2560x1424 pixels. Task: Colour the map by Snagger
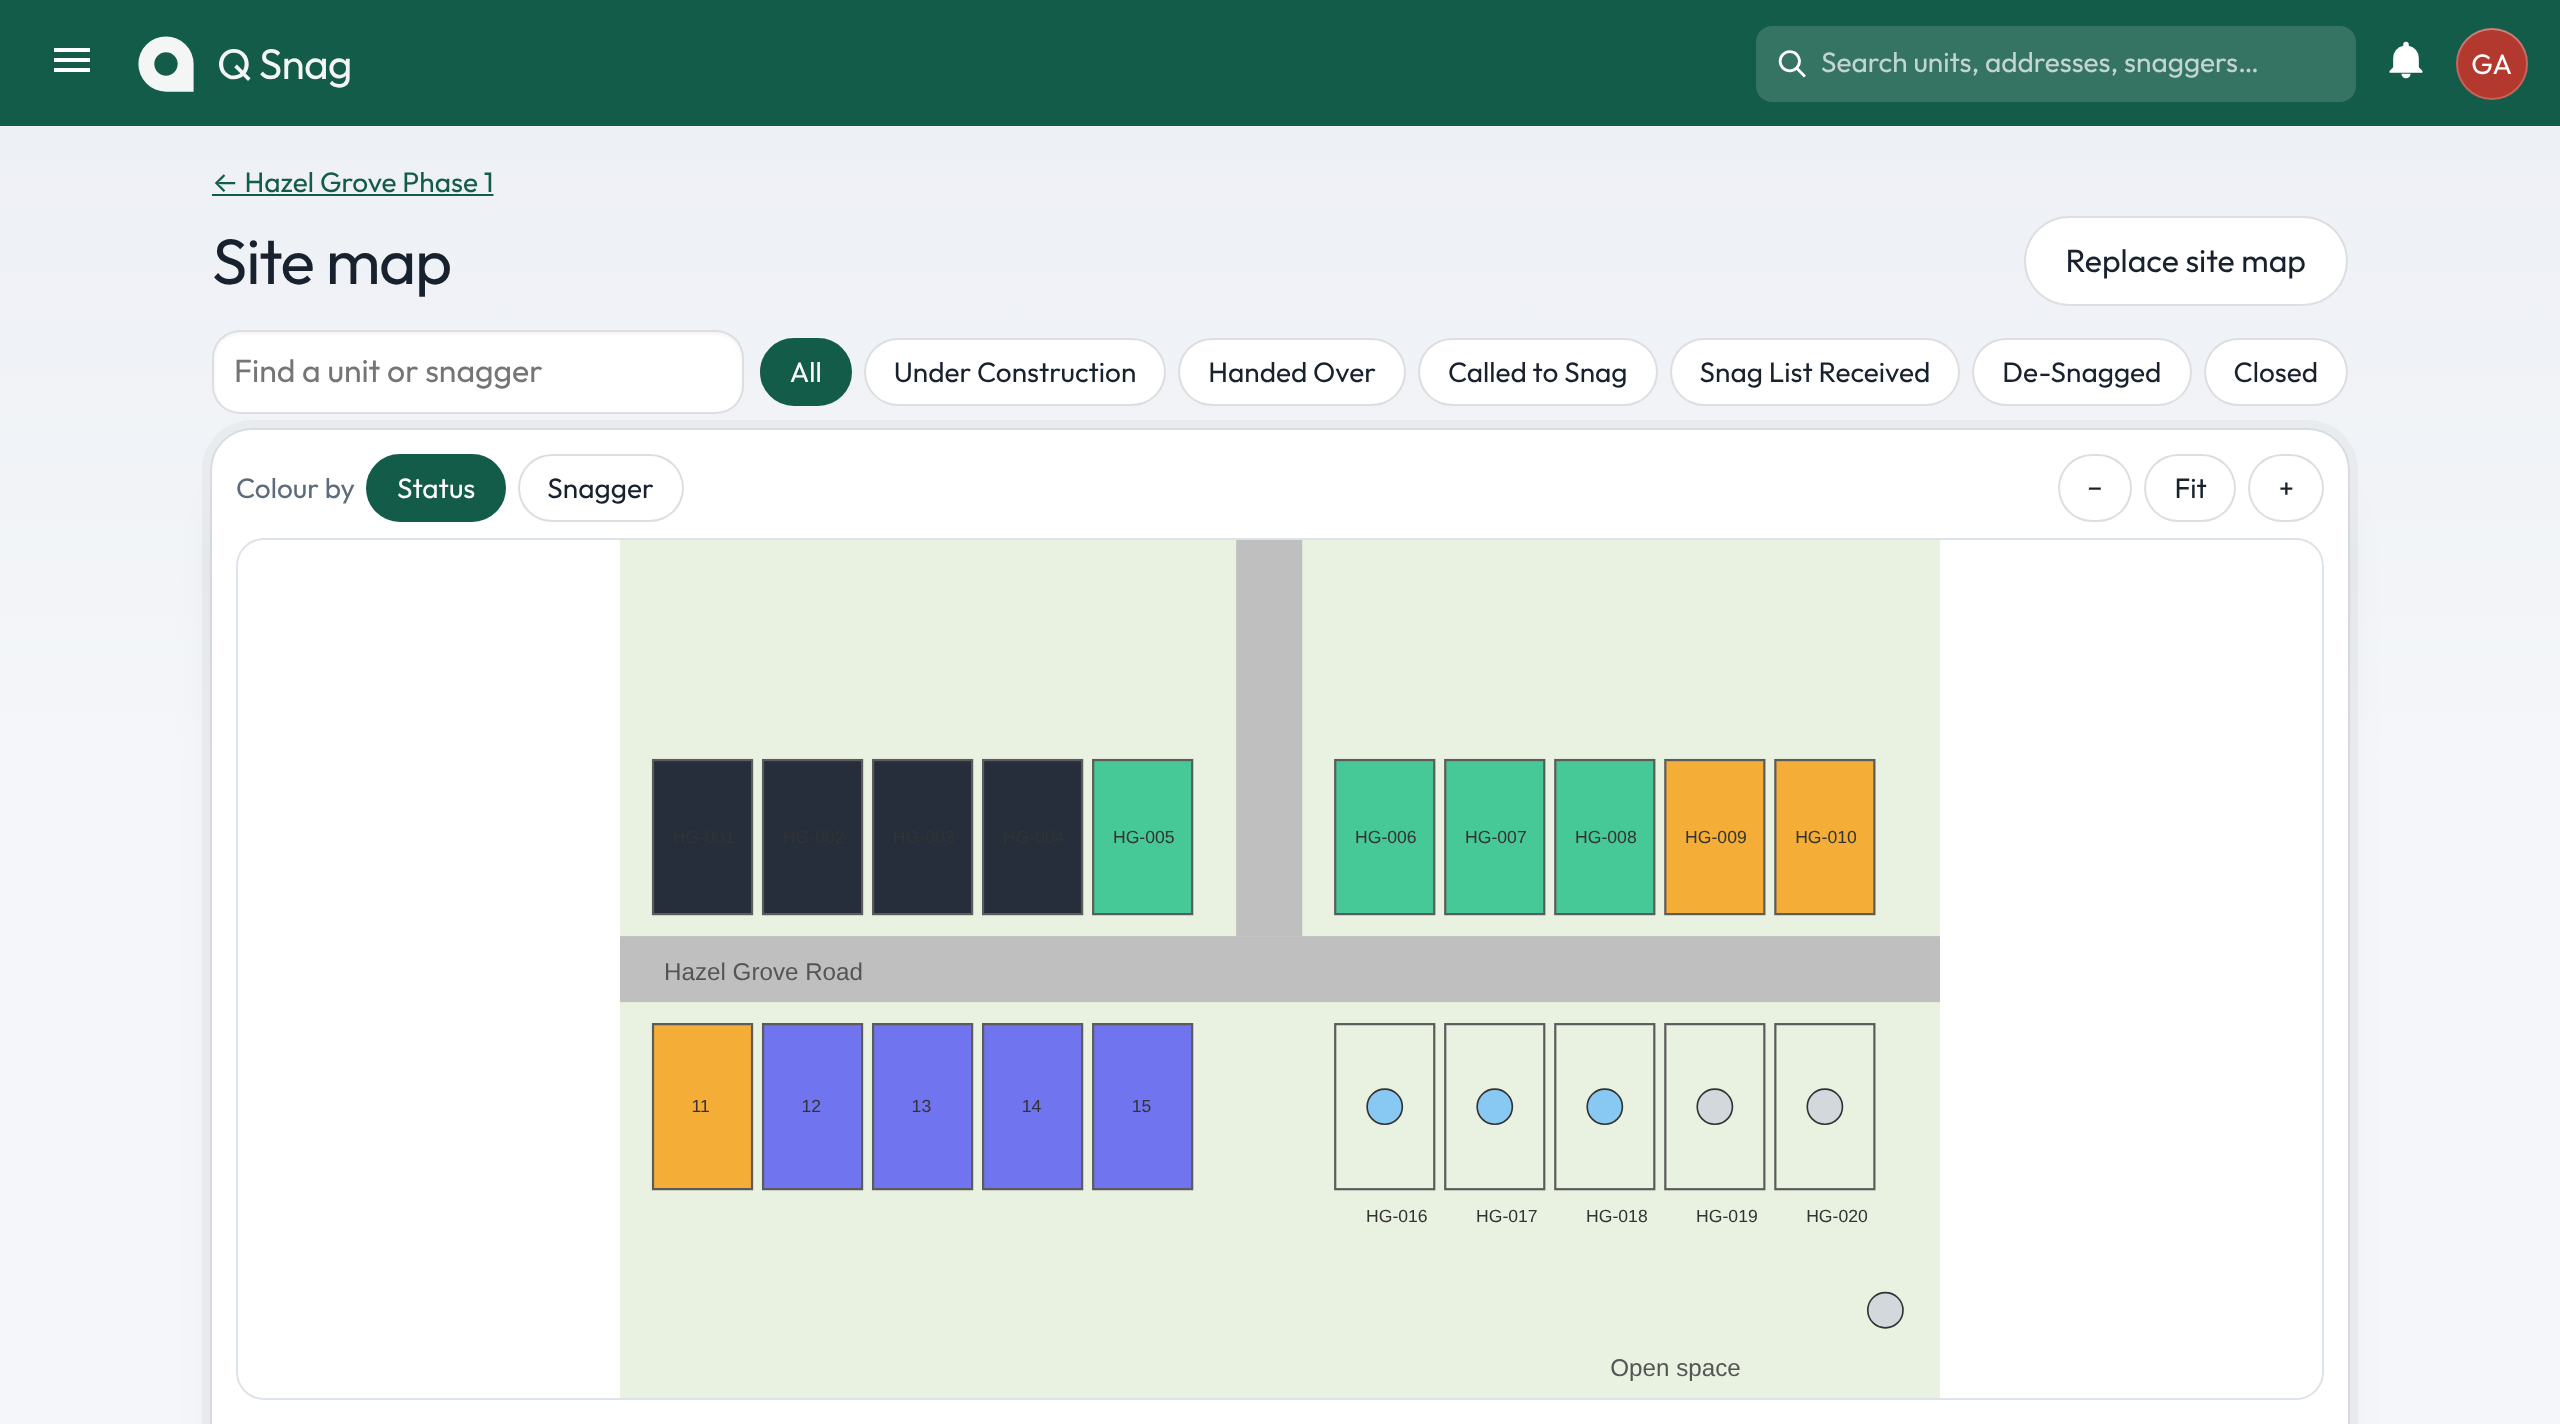600,488
